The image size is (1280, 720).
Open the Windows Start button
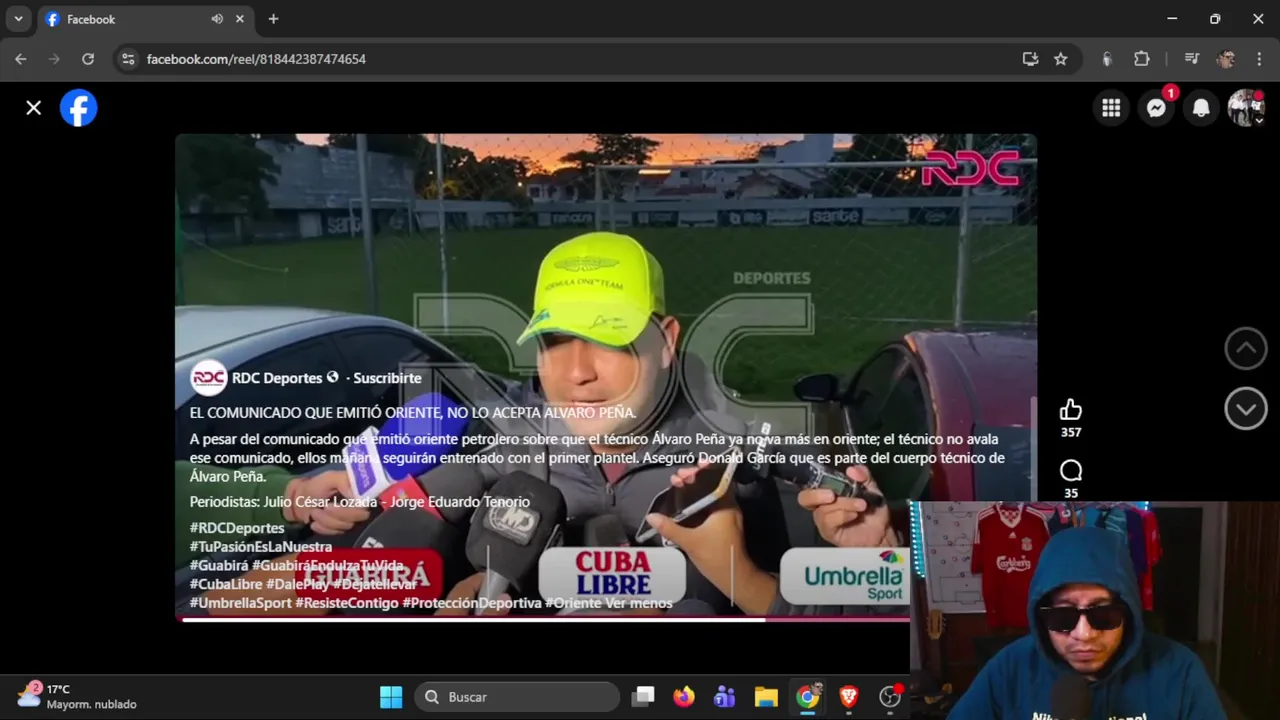tap(391, 697)
